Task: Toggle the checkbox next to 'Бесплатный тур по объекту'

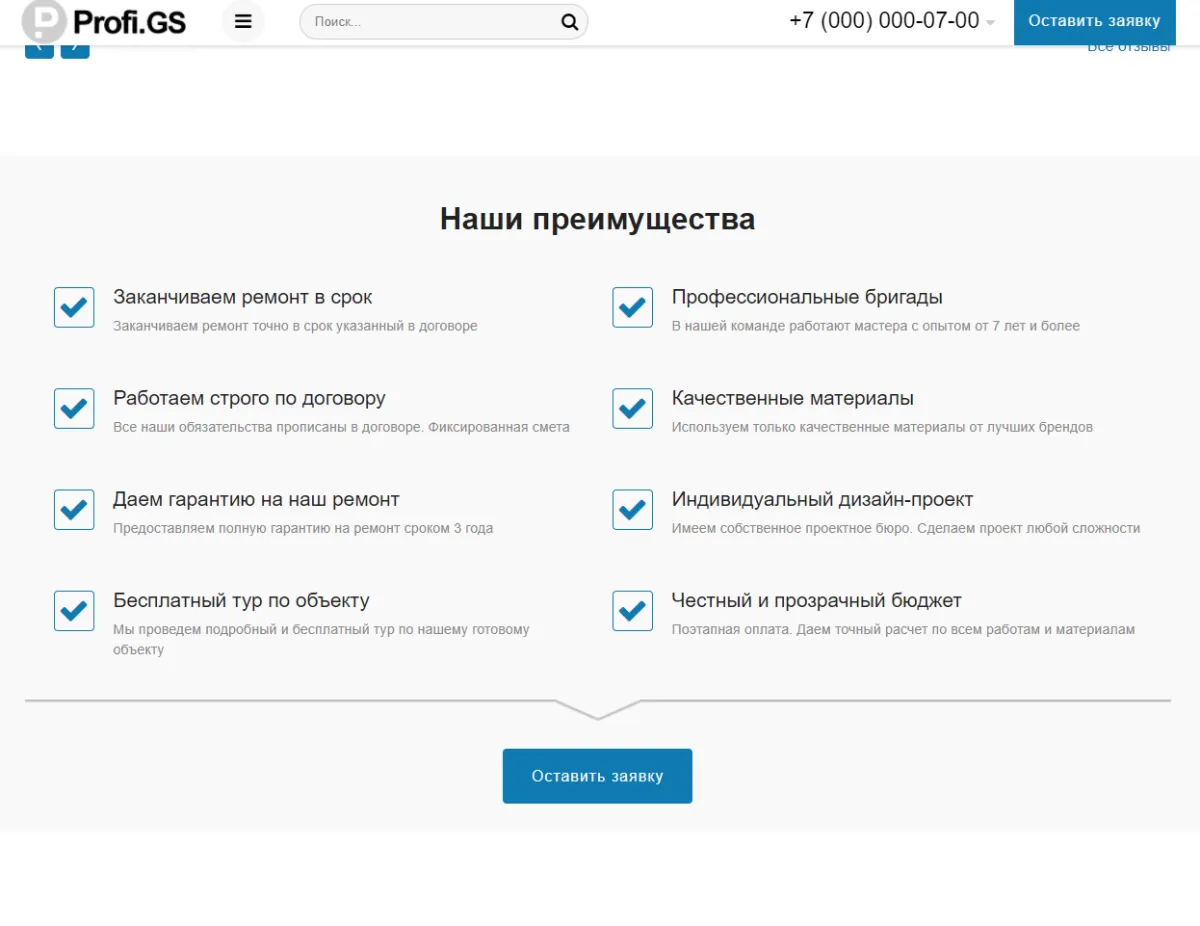Action: coord(73,610)
